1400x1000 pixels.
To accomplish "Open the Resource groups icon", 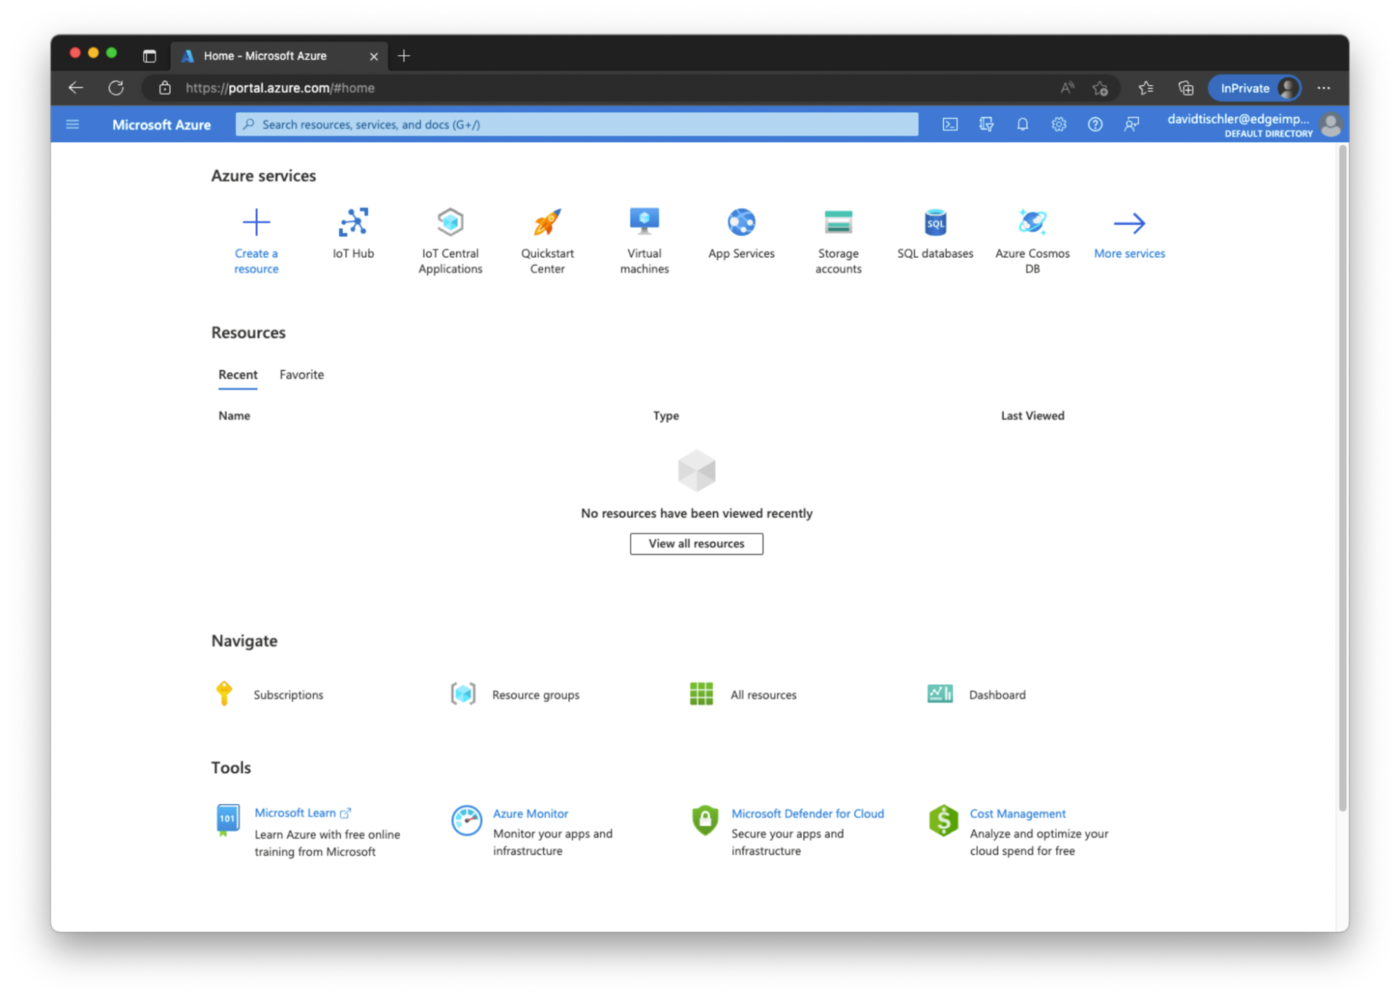I will 463,693.
